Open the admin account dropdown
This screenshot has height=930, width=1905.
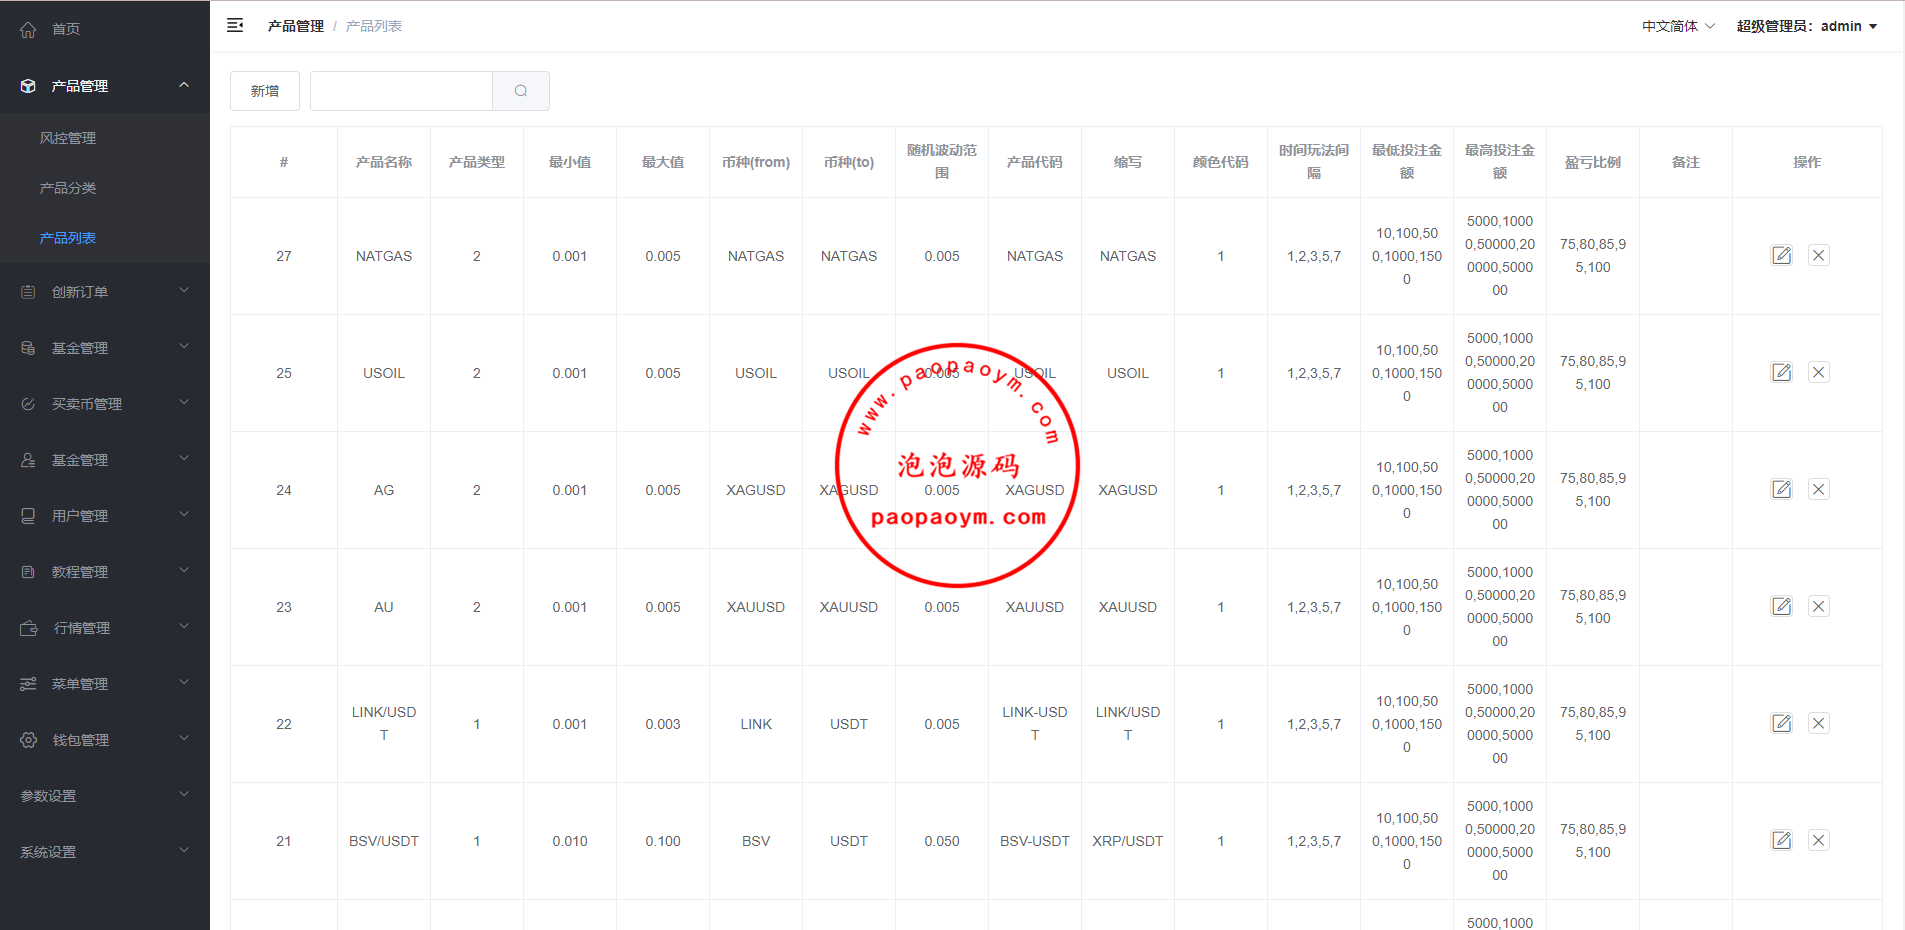pyautogui.click(x=1806, y=27)
